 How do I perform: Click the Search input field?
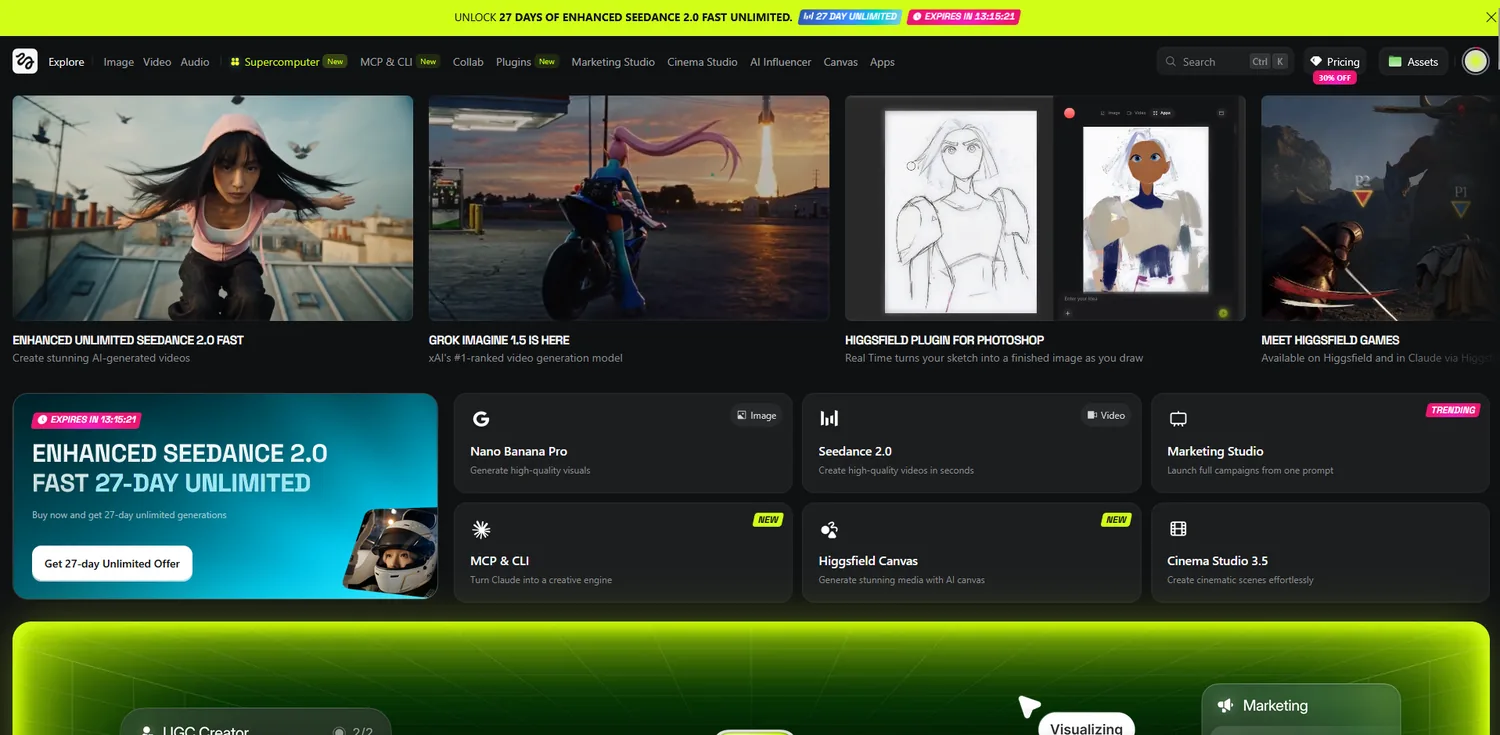click(1225, 62)
